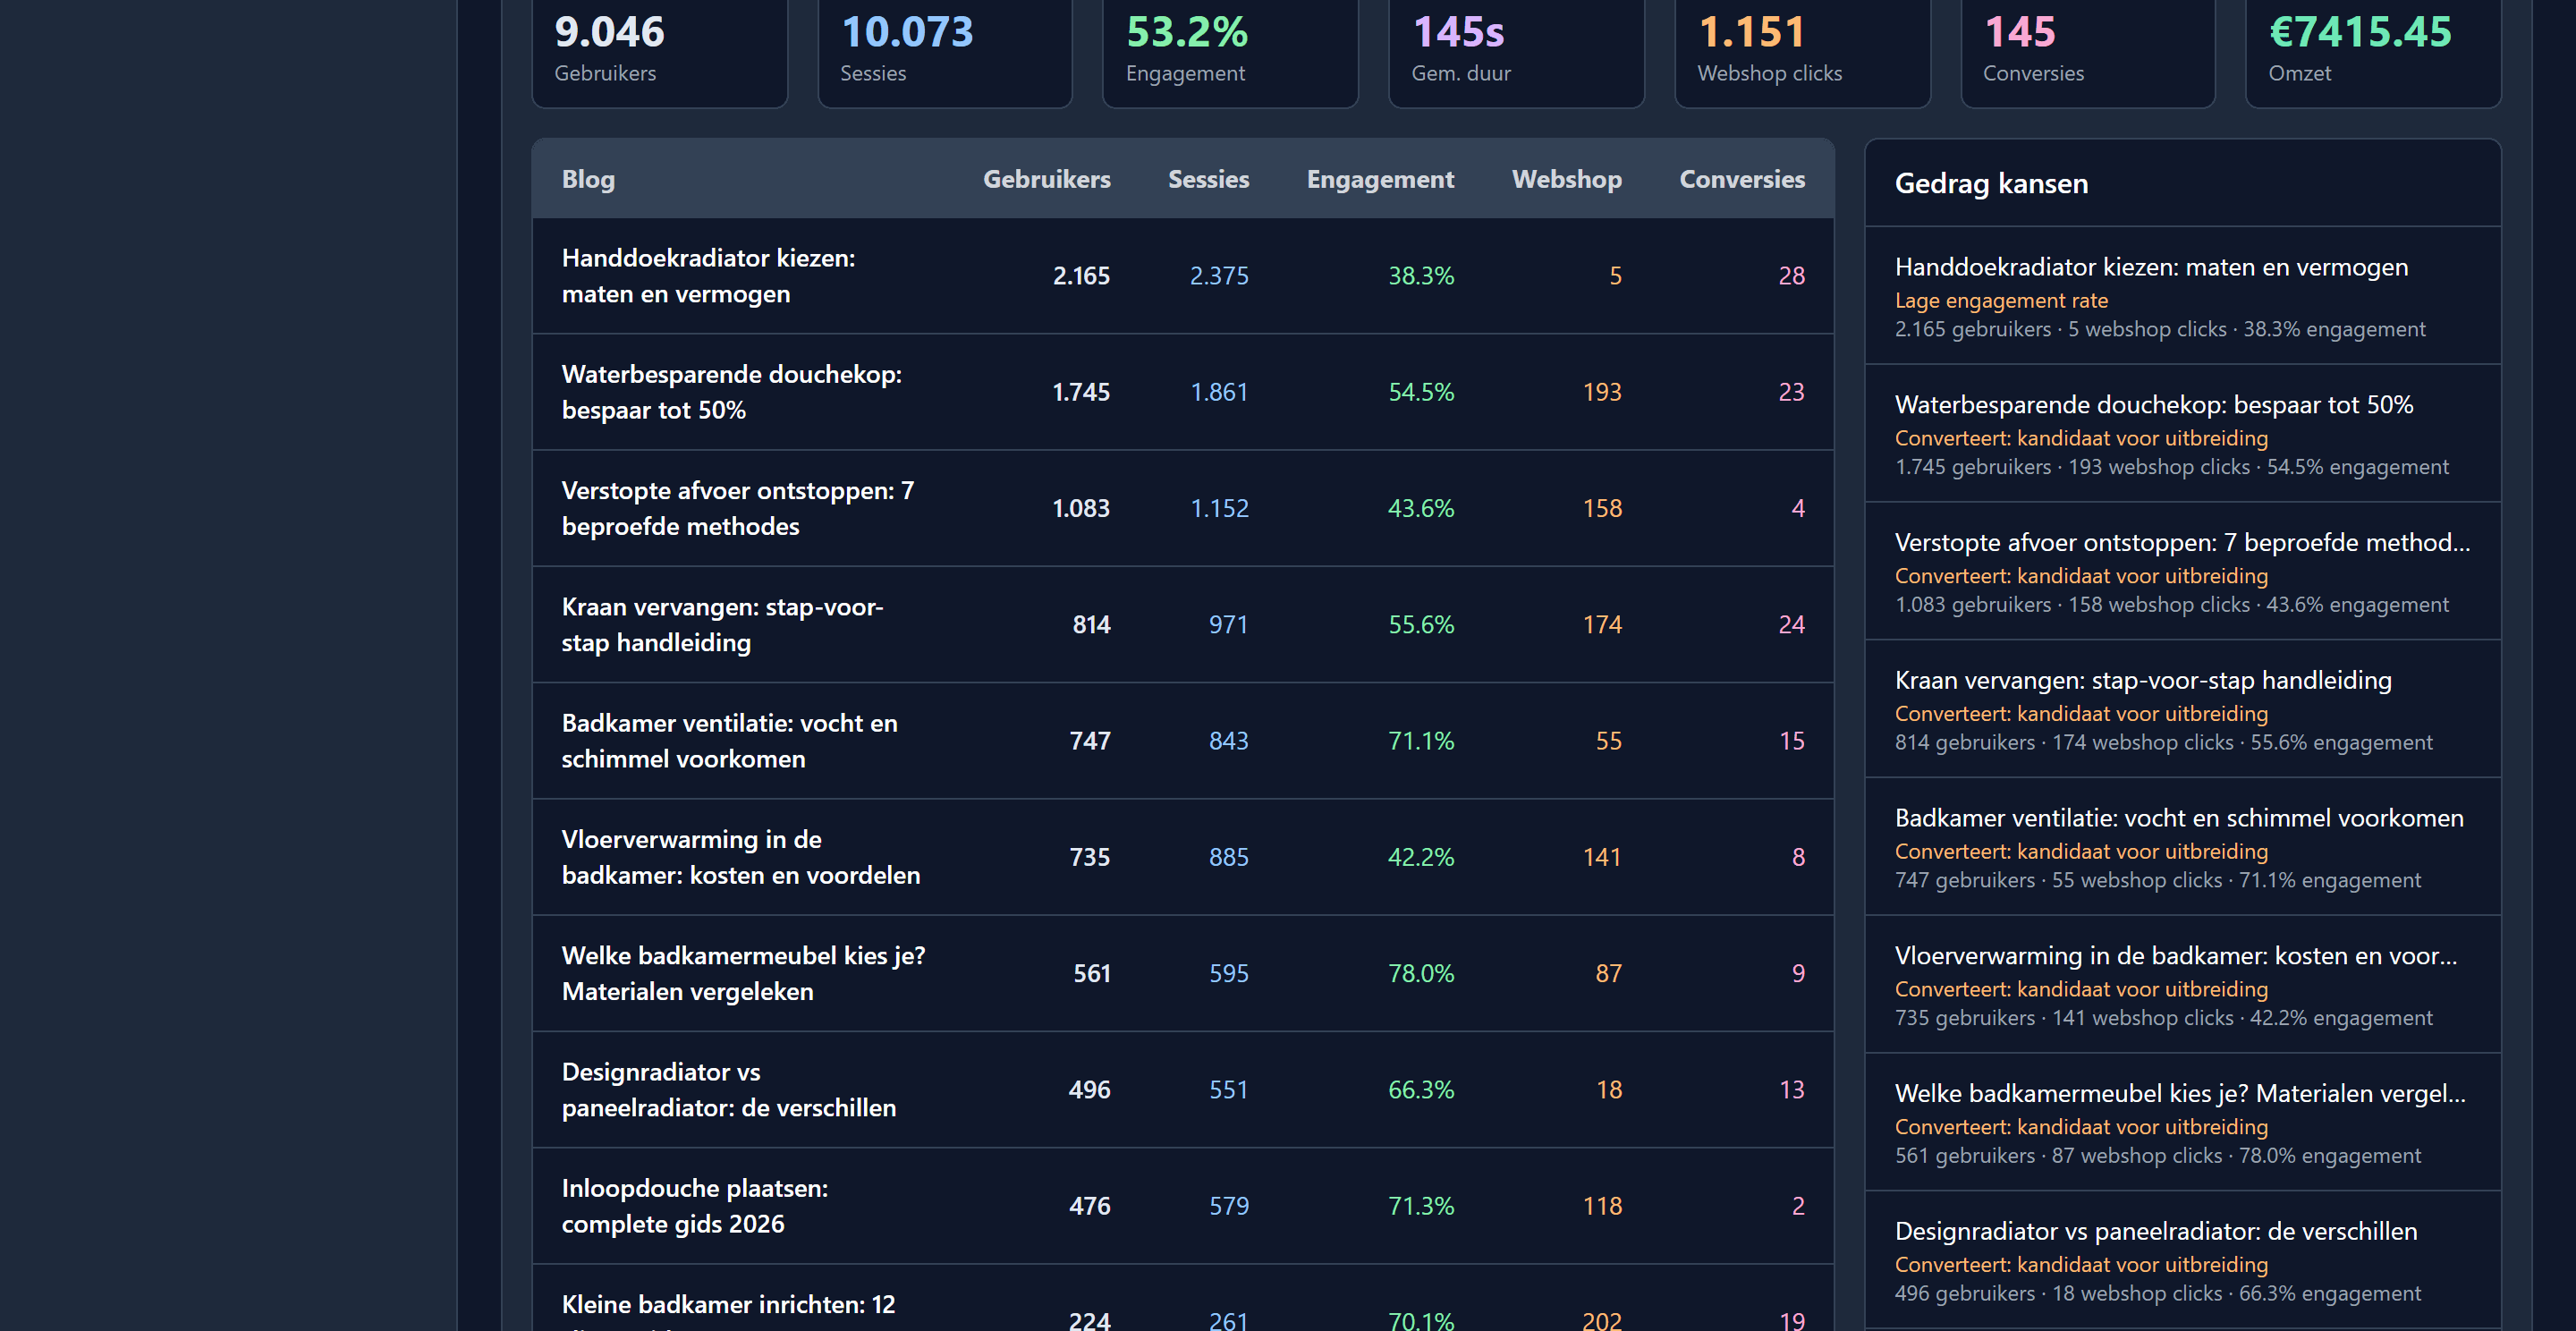The width and height of the screenshot is (2576, 1331).
Task: Open Gedrag kansen item 'Vloerverwarming in de badkamer: kosten en voor...'
Action: 2183,985
